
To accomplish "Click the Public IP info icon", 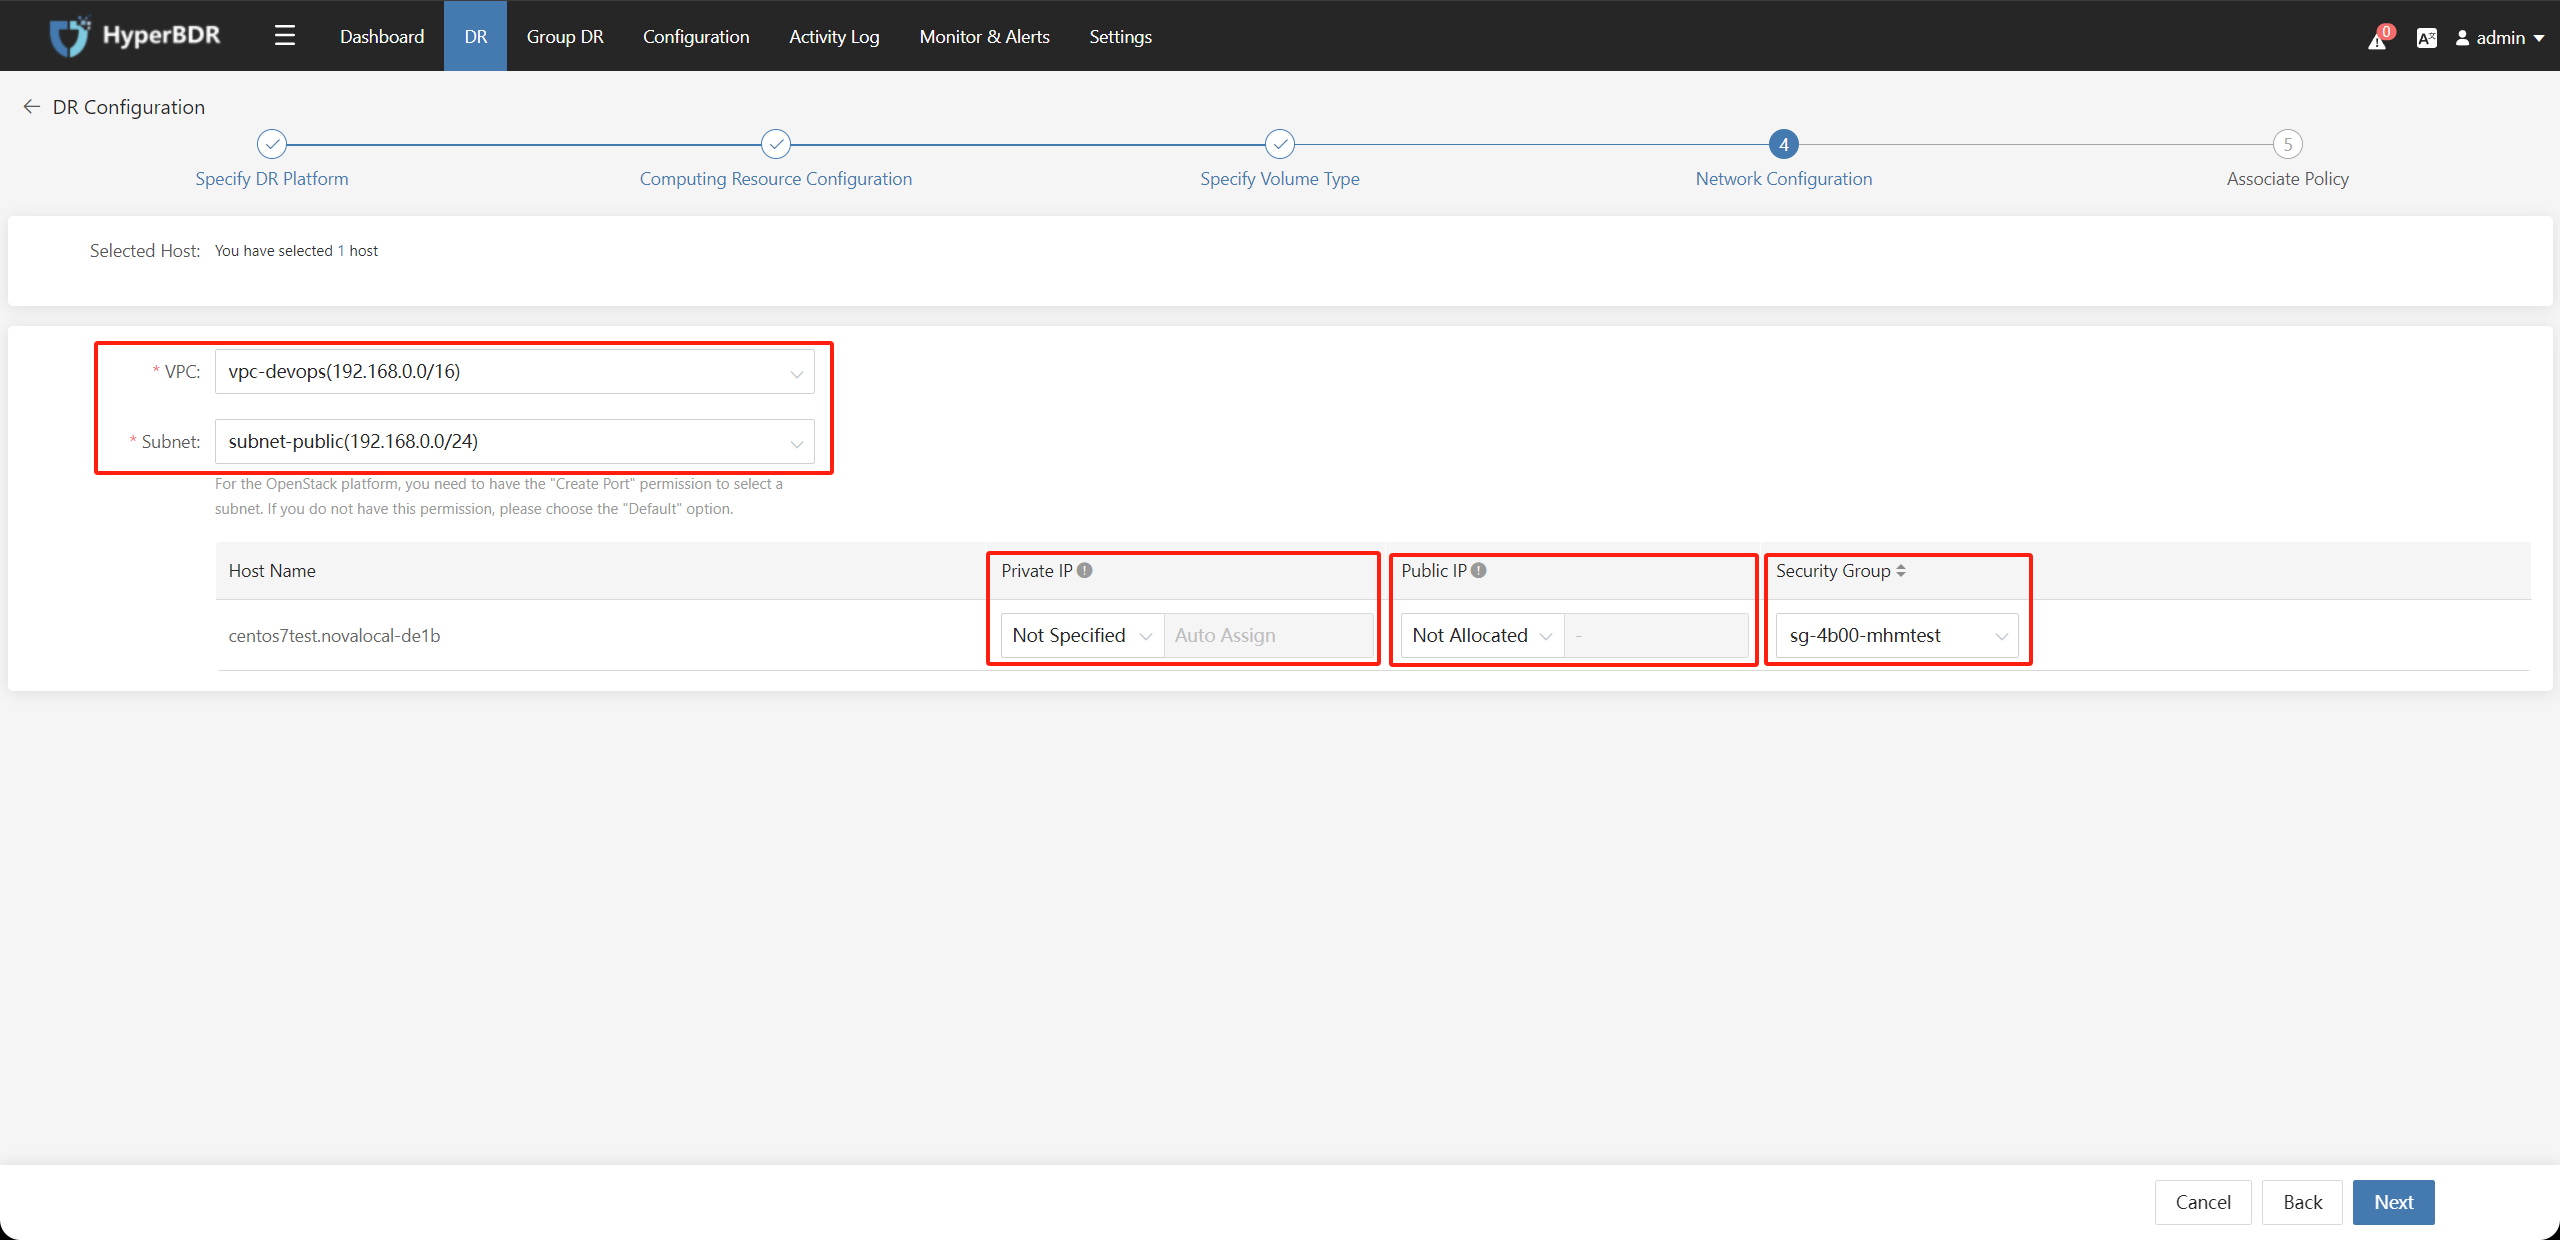I will pyautogui.click(x=1479, y=570).
